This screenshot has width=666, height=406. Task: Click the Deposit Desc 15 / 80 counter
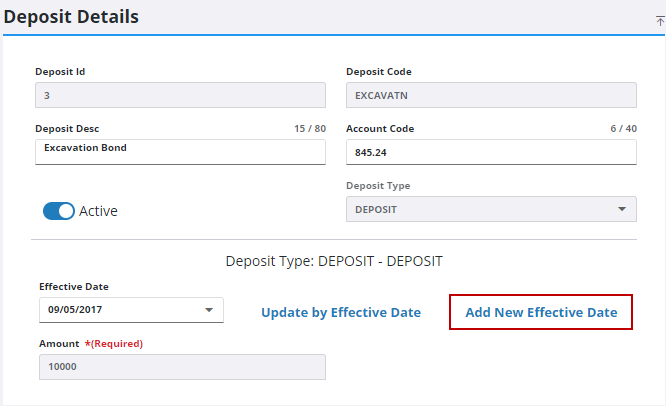[308, 129]
